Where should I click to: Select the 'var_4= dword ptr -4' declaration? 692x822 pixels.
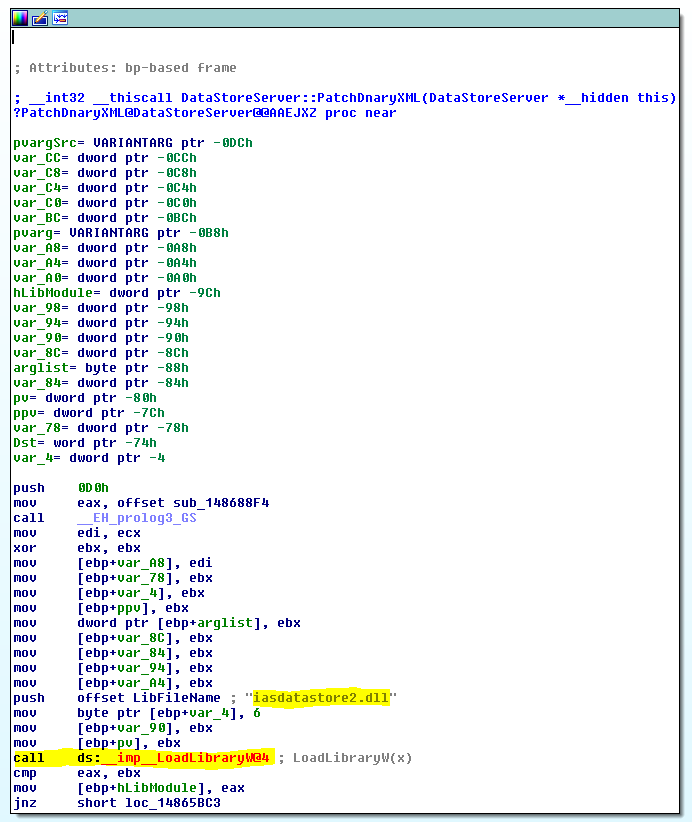point(89,459)
